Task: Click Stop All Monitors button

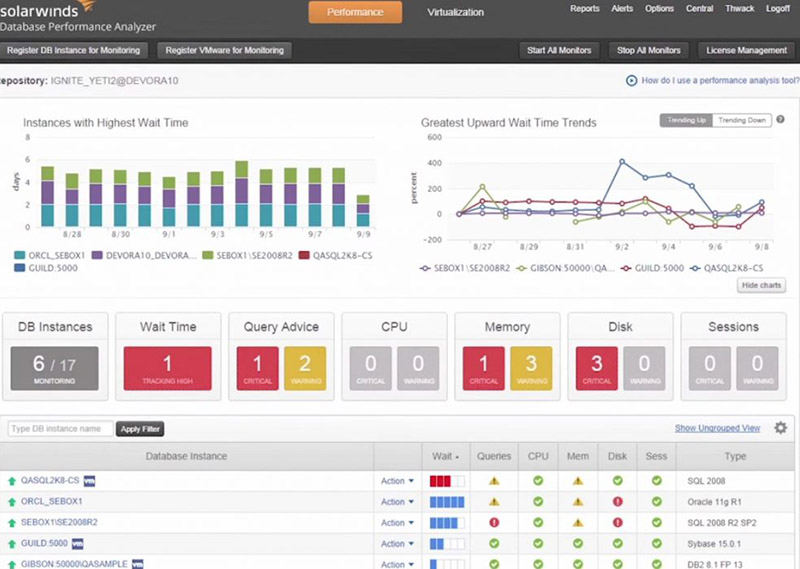Action: (648, 51)
